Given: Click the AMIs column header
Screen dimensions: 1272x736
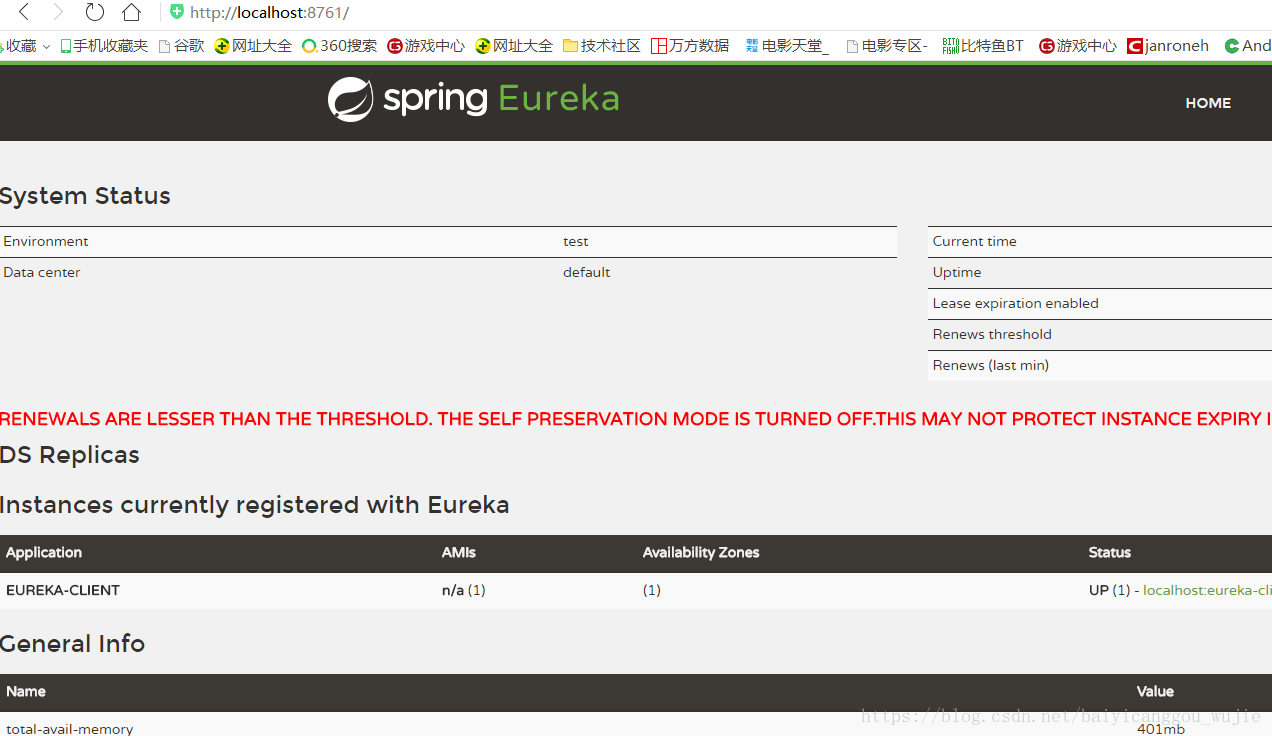Looking at the screenshot, I should point(459,552).
